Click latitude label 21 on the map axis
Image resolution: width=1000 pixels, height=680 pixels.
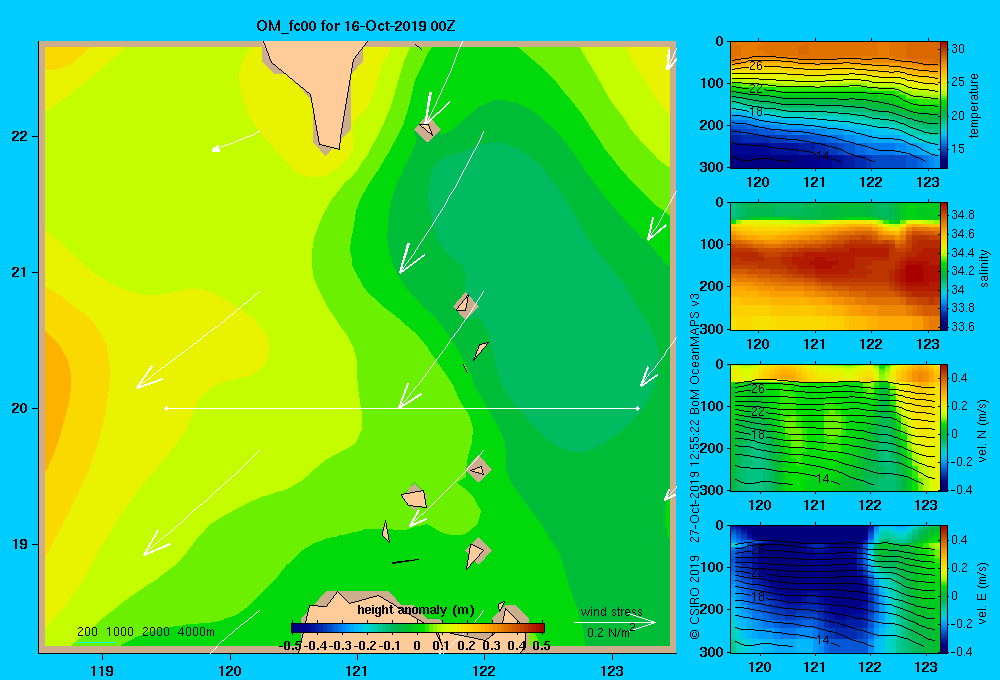(x=20, y=272)
